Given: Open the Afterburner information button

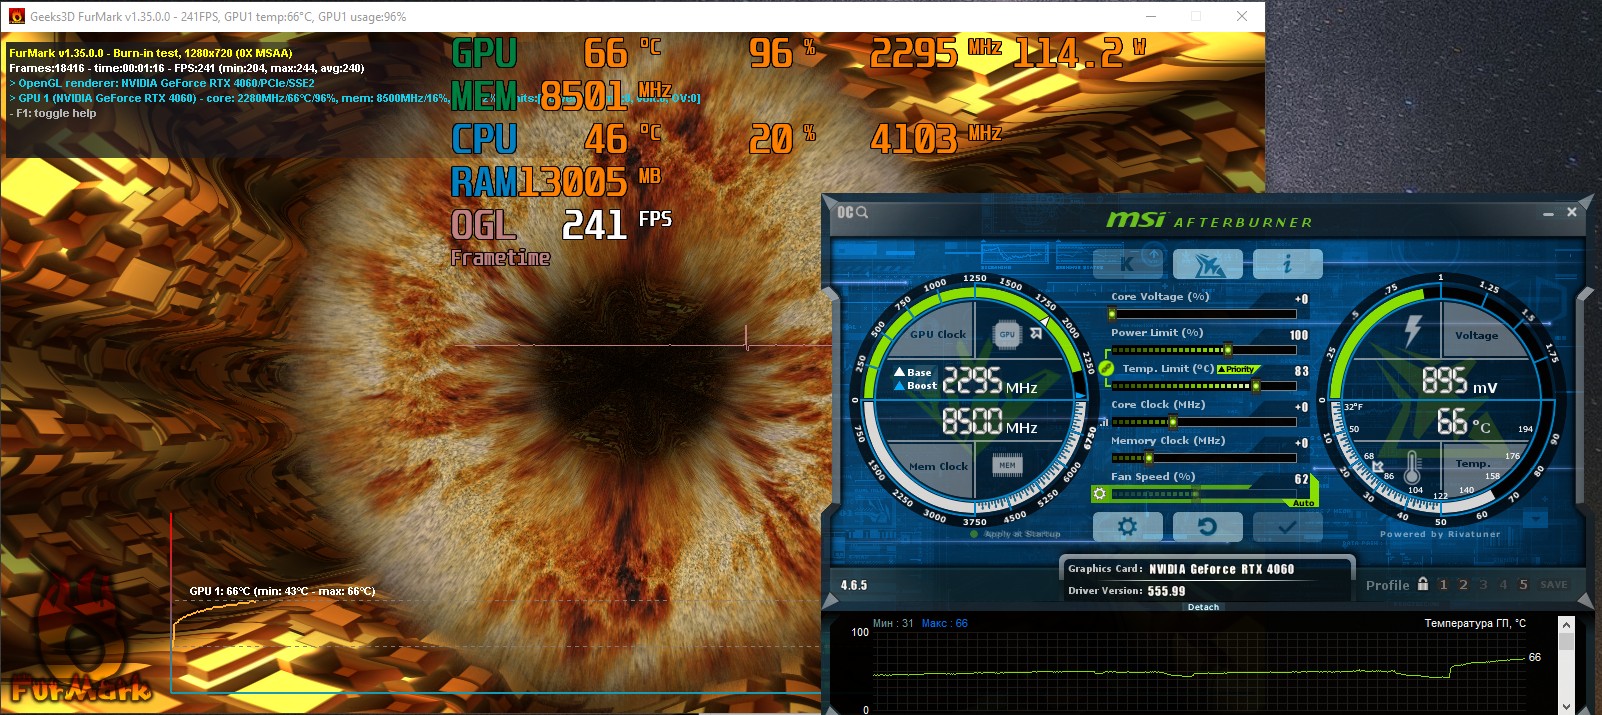Looking at the screenshot, I should (1288, 264).
